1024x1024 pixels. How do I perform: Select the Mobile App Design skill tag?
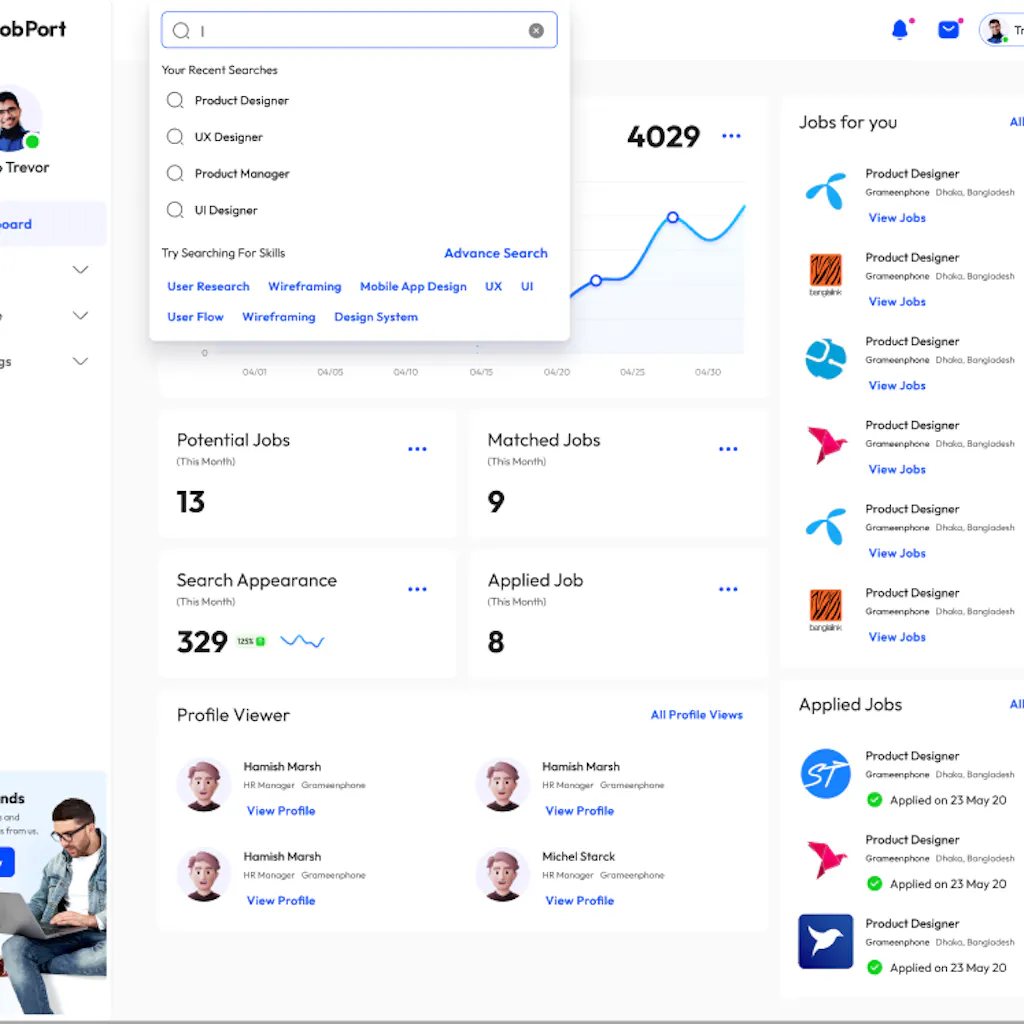click(x=413, y=287)
